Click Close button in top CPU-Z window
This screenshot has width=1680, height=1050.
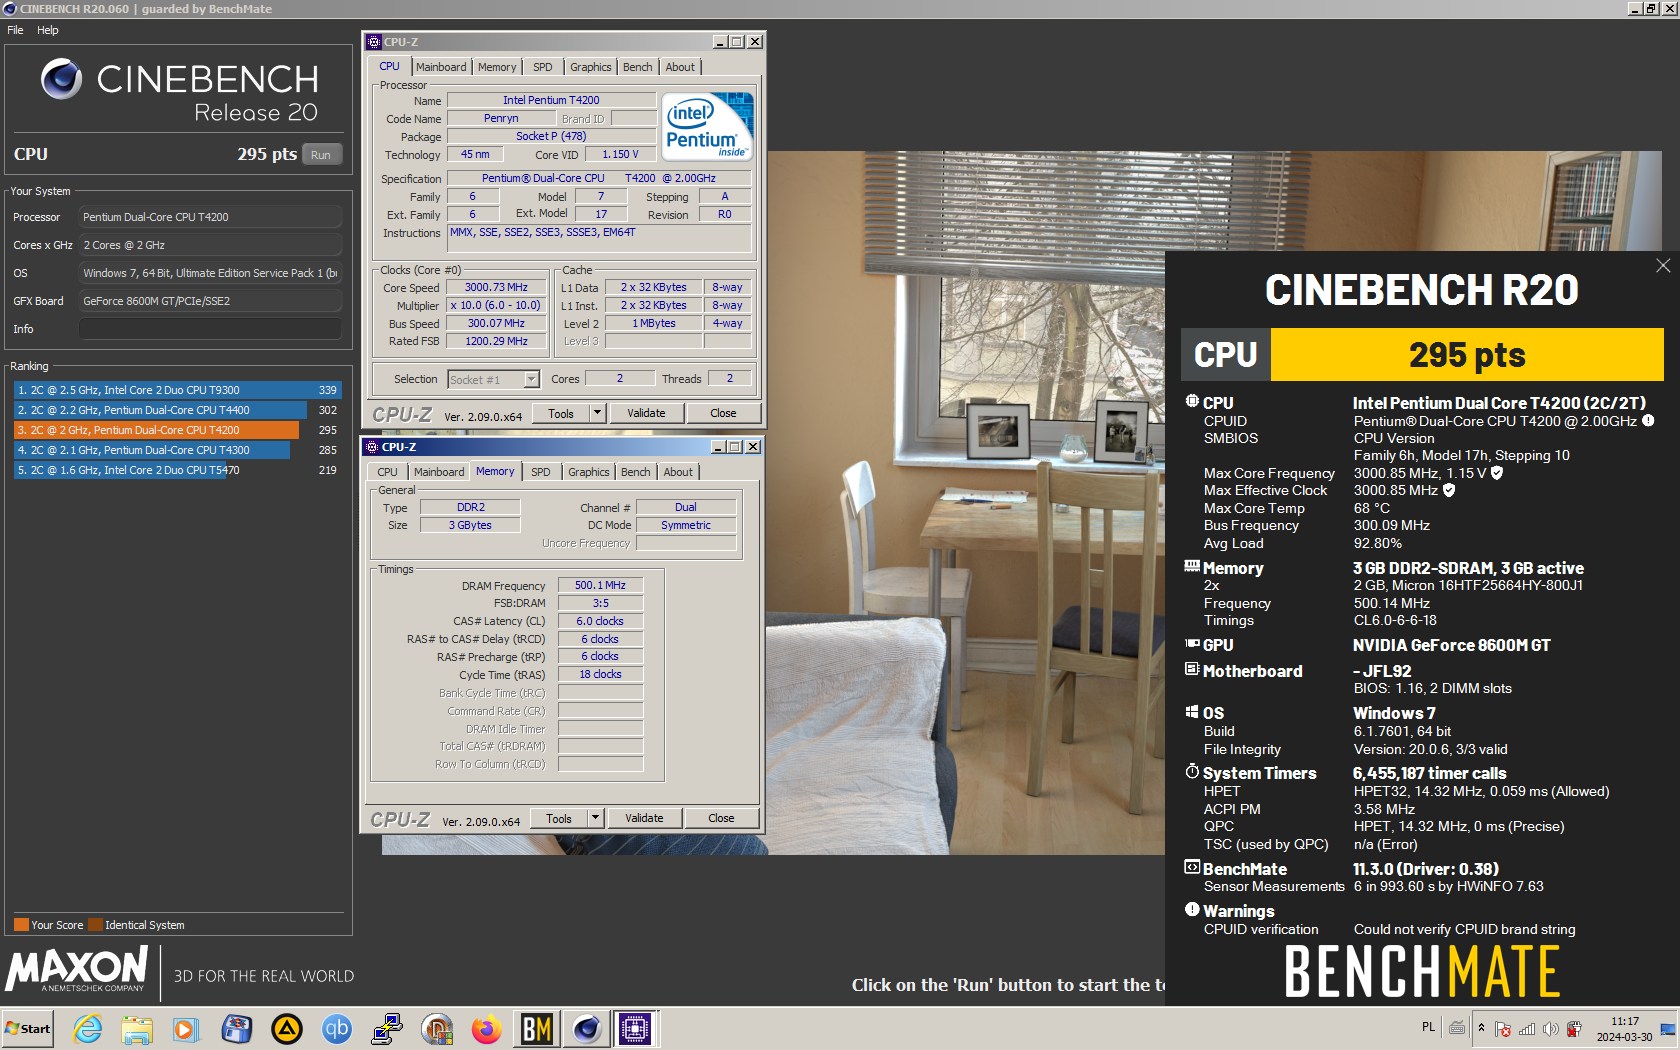tap(723, 413)
